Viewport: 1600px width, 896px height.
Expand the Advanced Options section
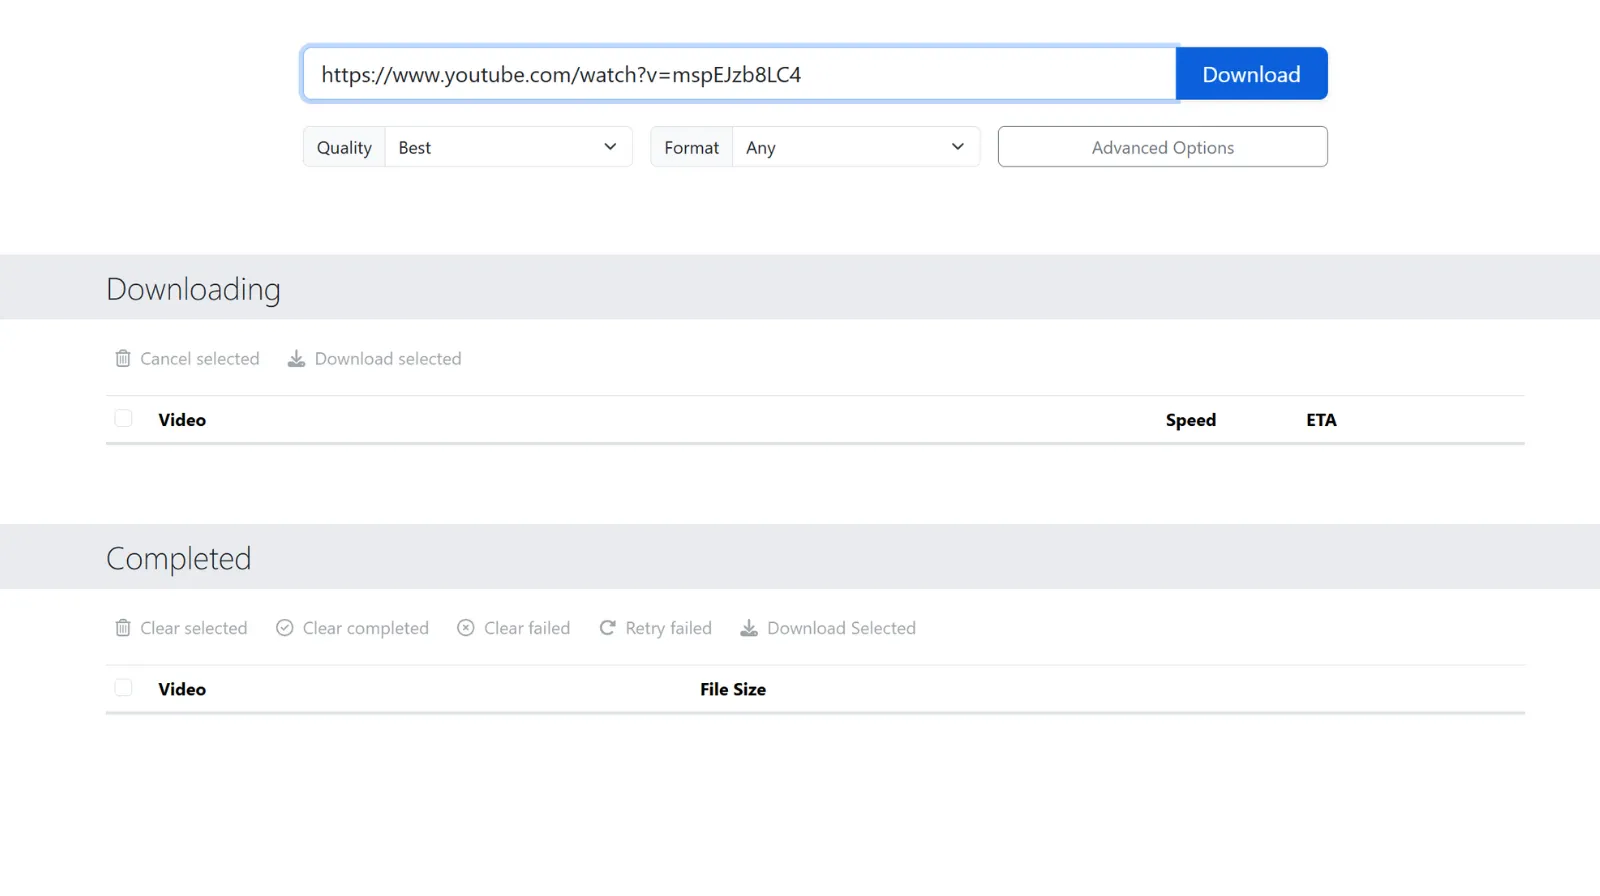[x=1162, y=147]
